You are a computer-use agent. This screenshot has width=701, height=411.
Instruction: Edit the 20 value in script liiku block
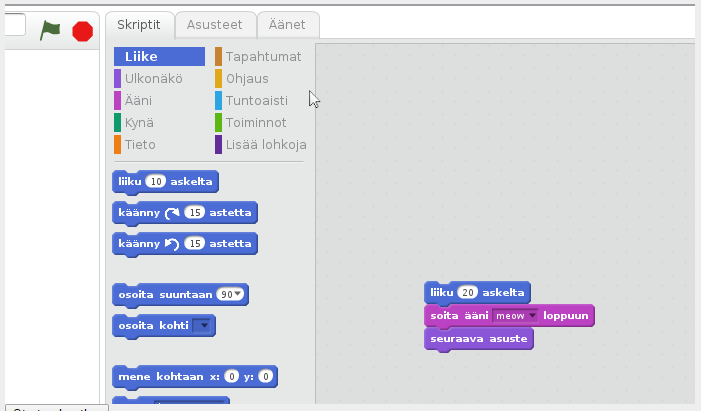coord(468,293)
